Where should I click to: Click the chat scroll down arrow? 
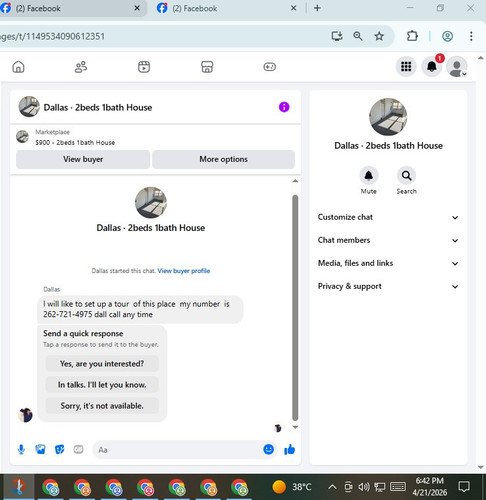[x=295, y=427]
